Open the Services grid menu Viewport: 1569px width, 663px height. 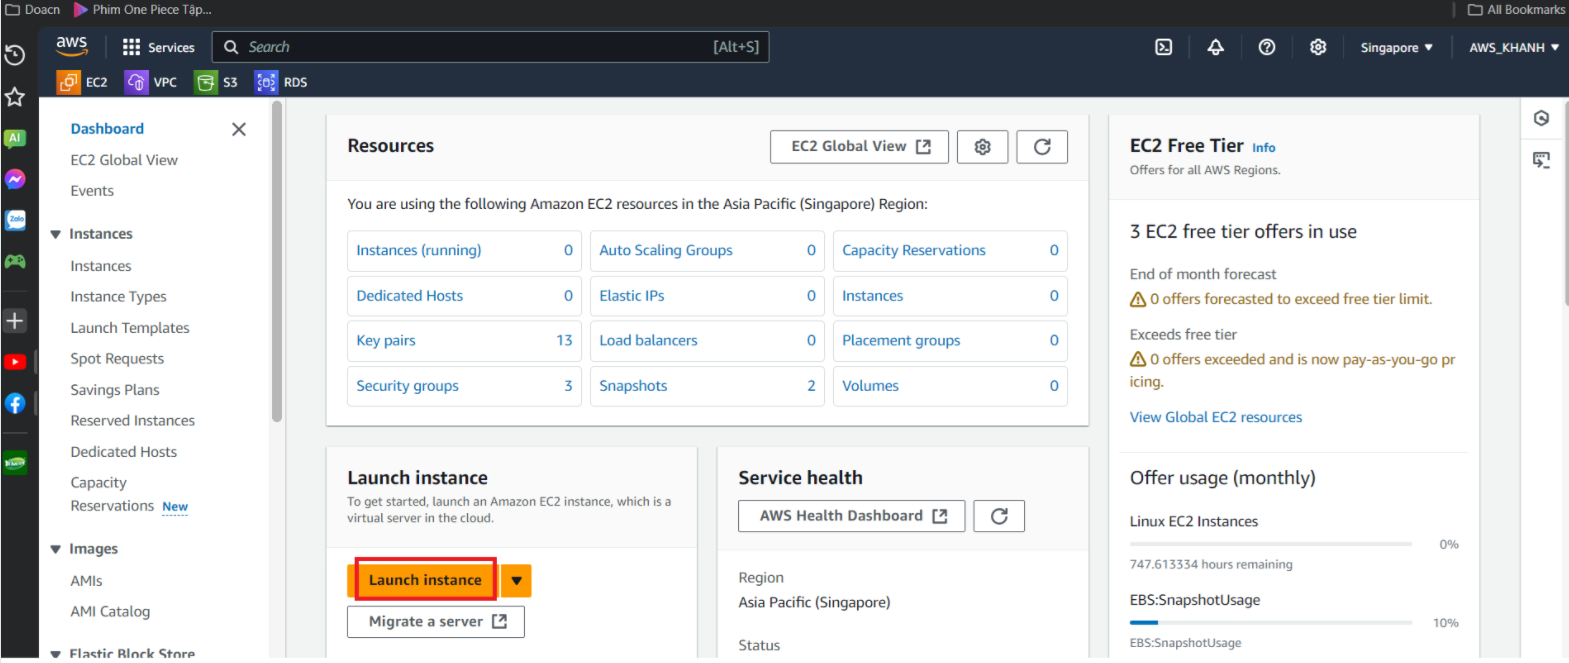[x=158, y=47]
